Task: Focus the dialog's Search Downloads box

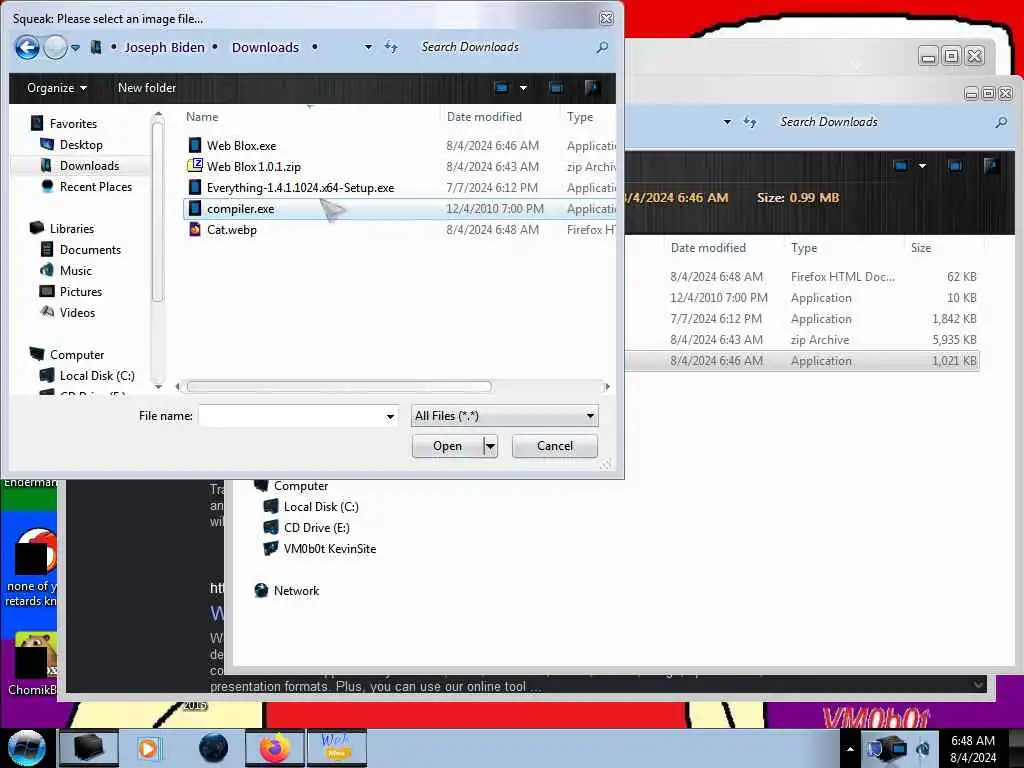Action: point(503,47)
